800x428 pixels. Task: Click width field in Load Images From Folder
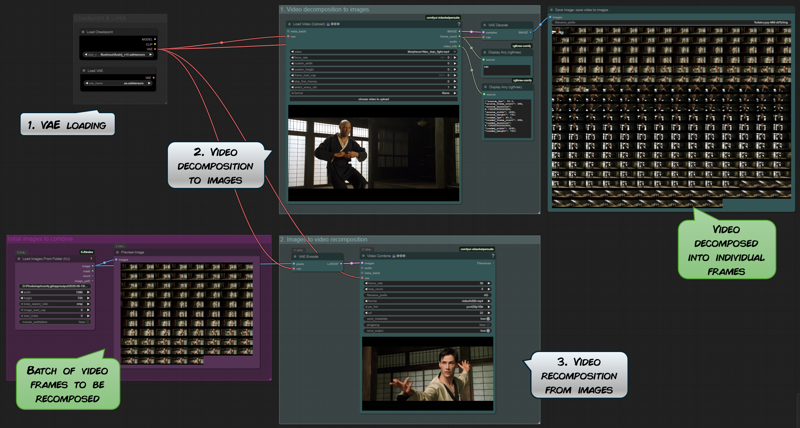[x=55, y=292]
